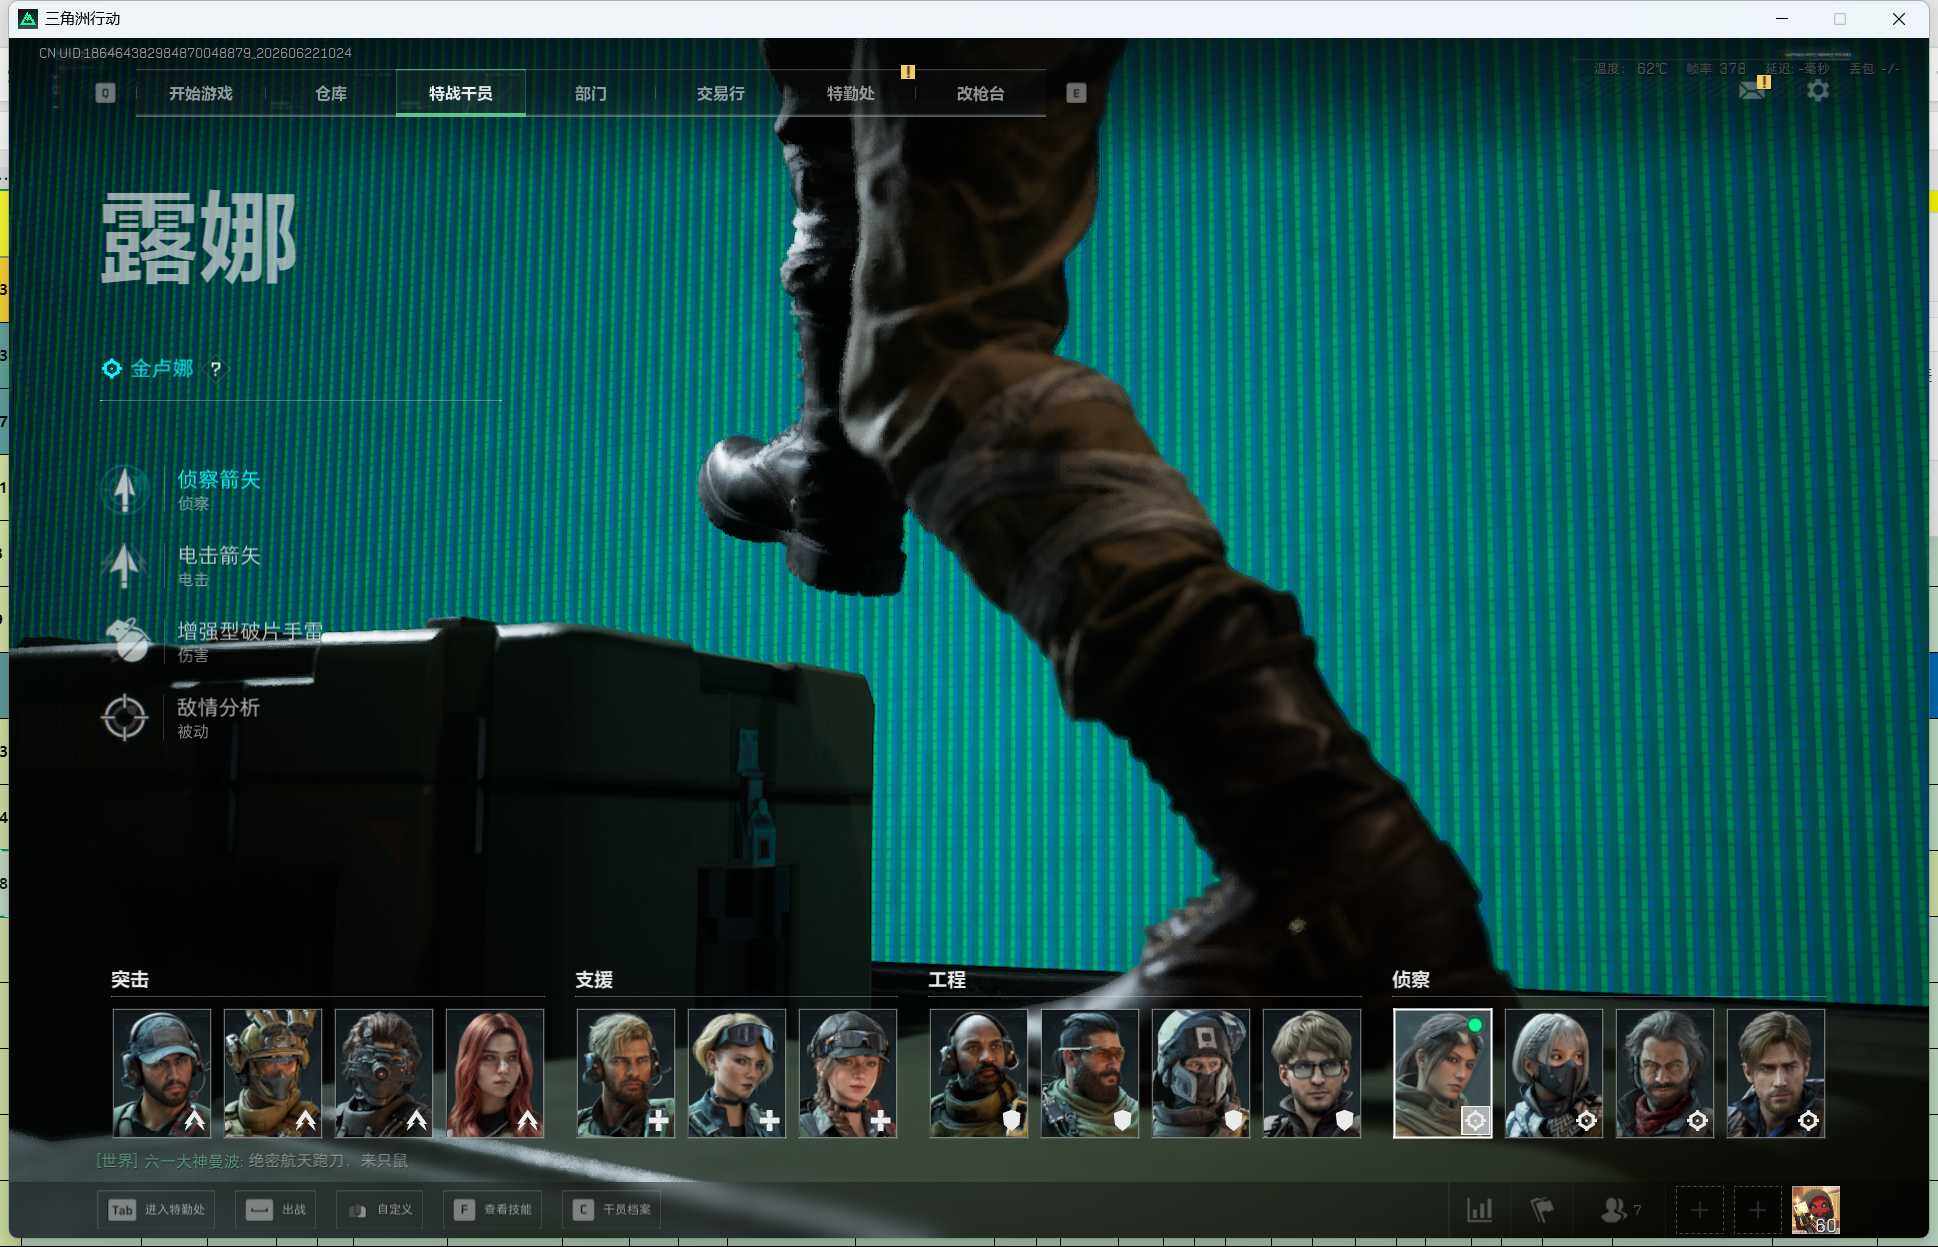1938x1247 pixels.
Task: Select the 敌情分析 passive skill icon
Action: coord(125,717)
